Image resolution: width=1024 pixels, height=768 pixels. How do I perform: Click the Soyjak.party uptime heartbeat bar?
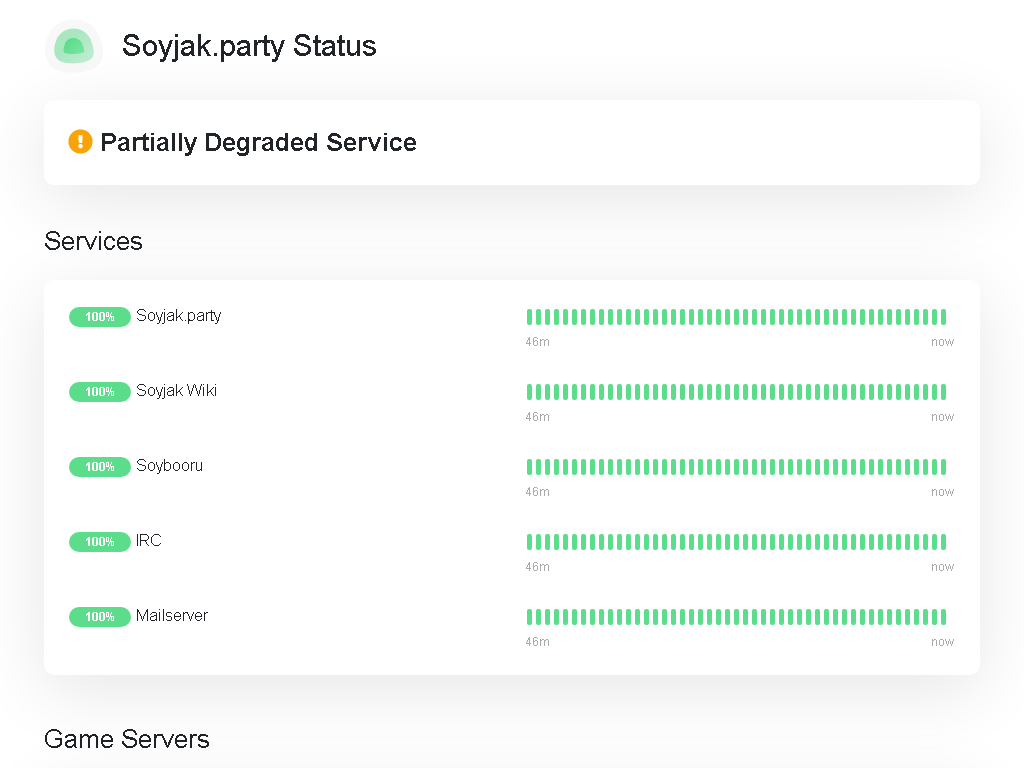(x=736, y=317)
